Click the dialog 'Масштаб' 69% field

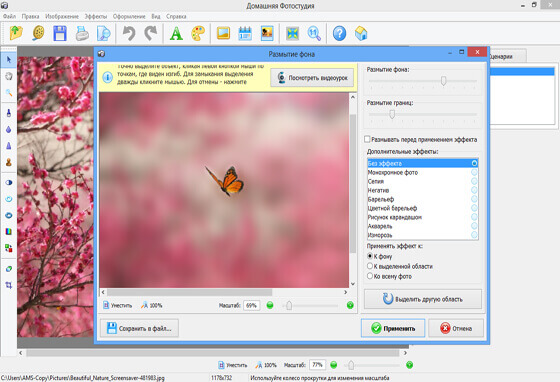coord(251,305)
